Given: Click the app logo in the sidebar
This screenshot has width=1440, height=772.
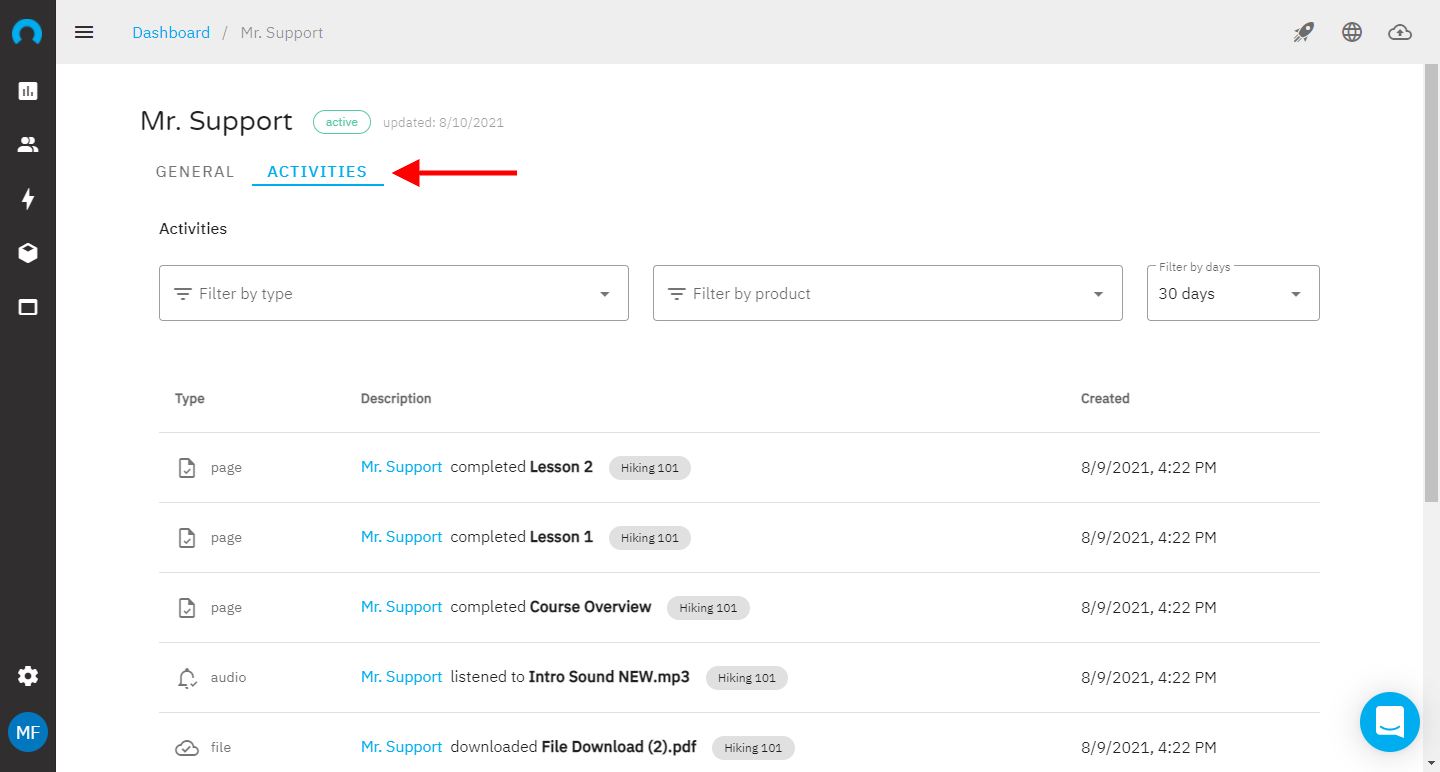Looking at the screenshot, I should pyautogui.click(x=28, y=32).
